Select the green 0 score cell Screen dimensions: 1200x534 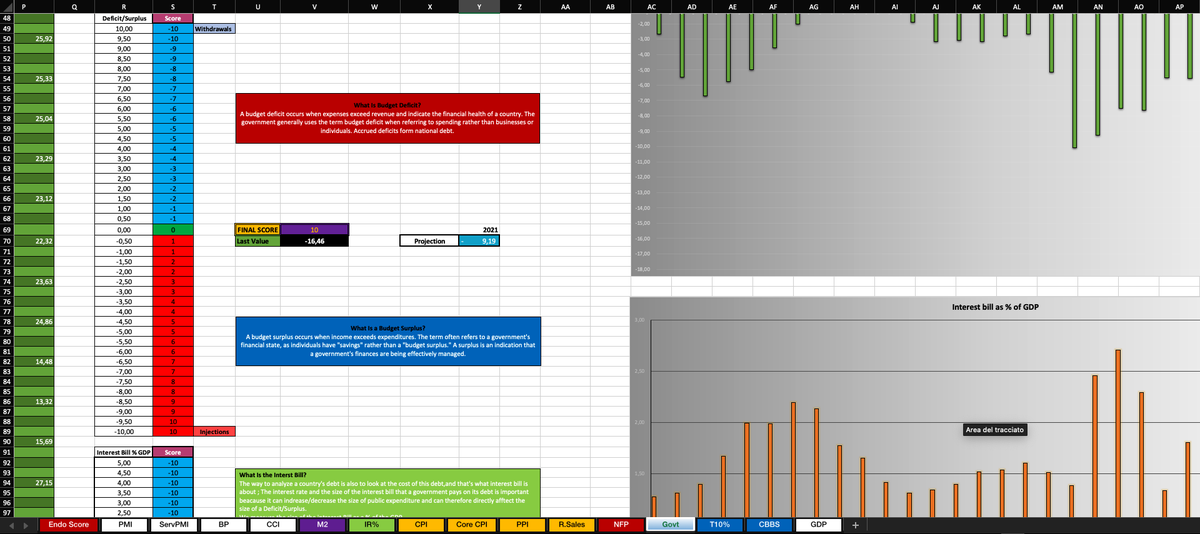(172, 230)
